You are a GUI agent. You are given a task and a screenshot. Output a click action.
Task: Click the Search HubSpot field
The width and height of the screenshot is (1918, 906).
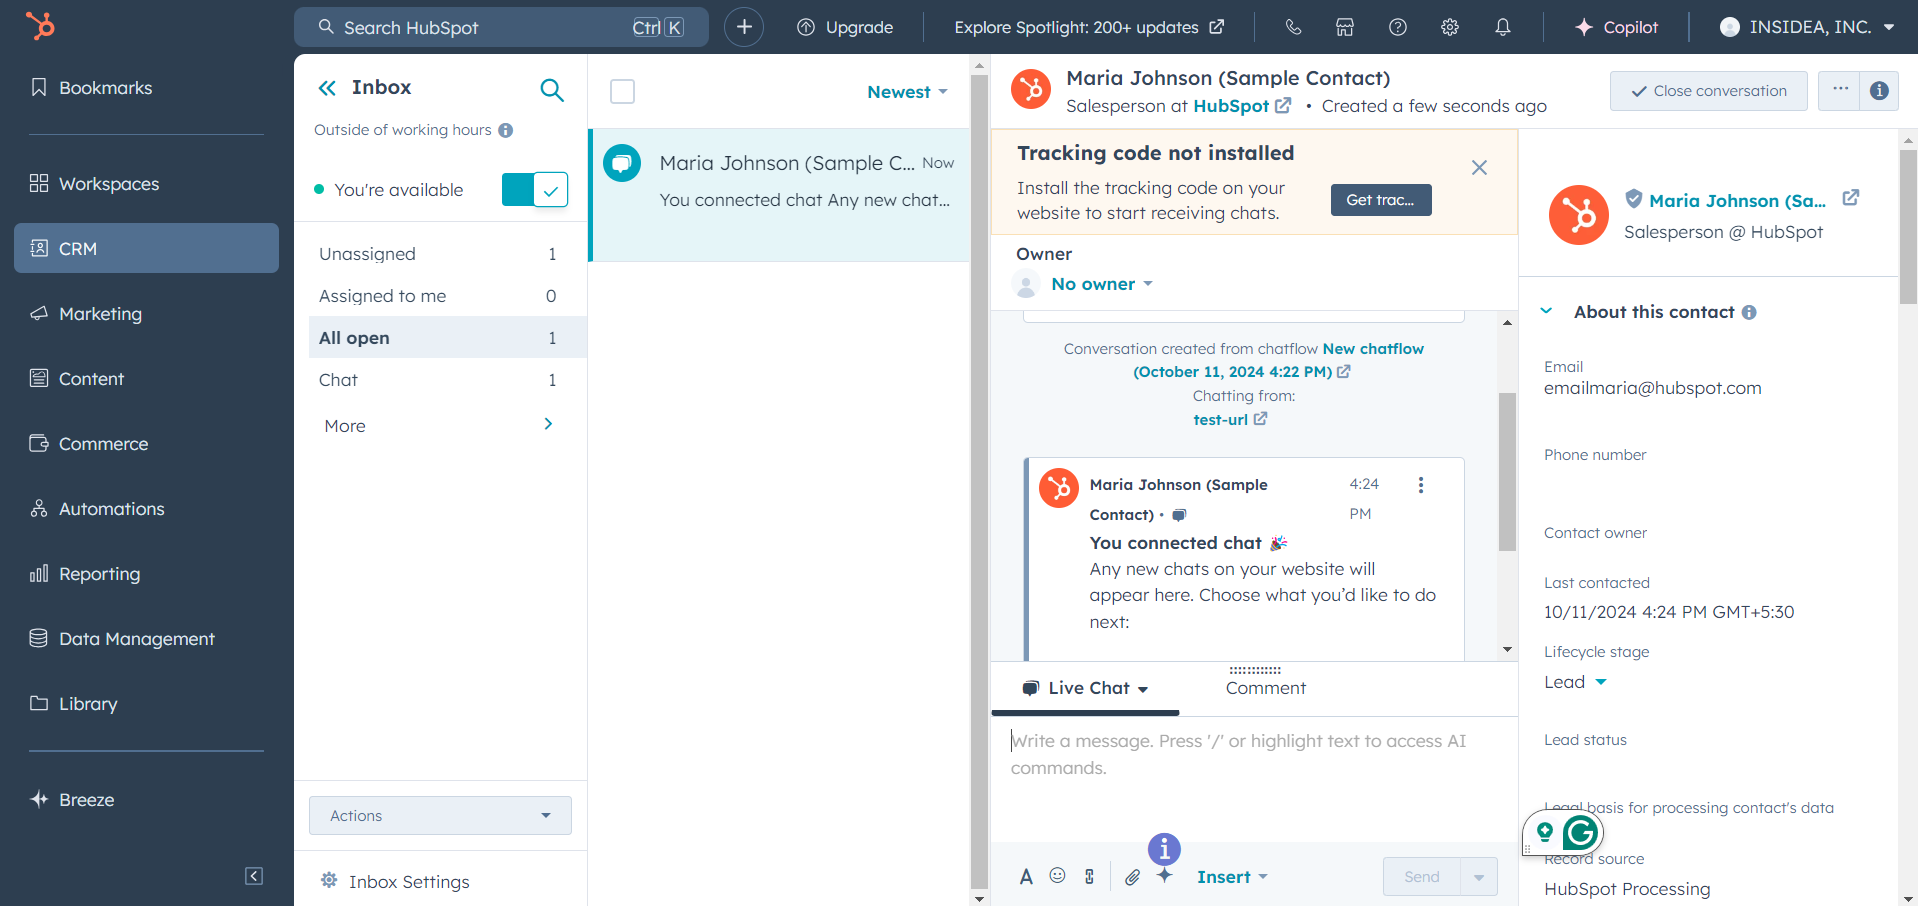pyautogui.click(x=501, y=27)
